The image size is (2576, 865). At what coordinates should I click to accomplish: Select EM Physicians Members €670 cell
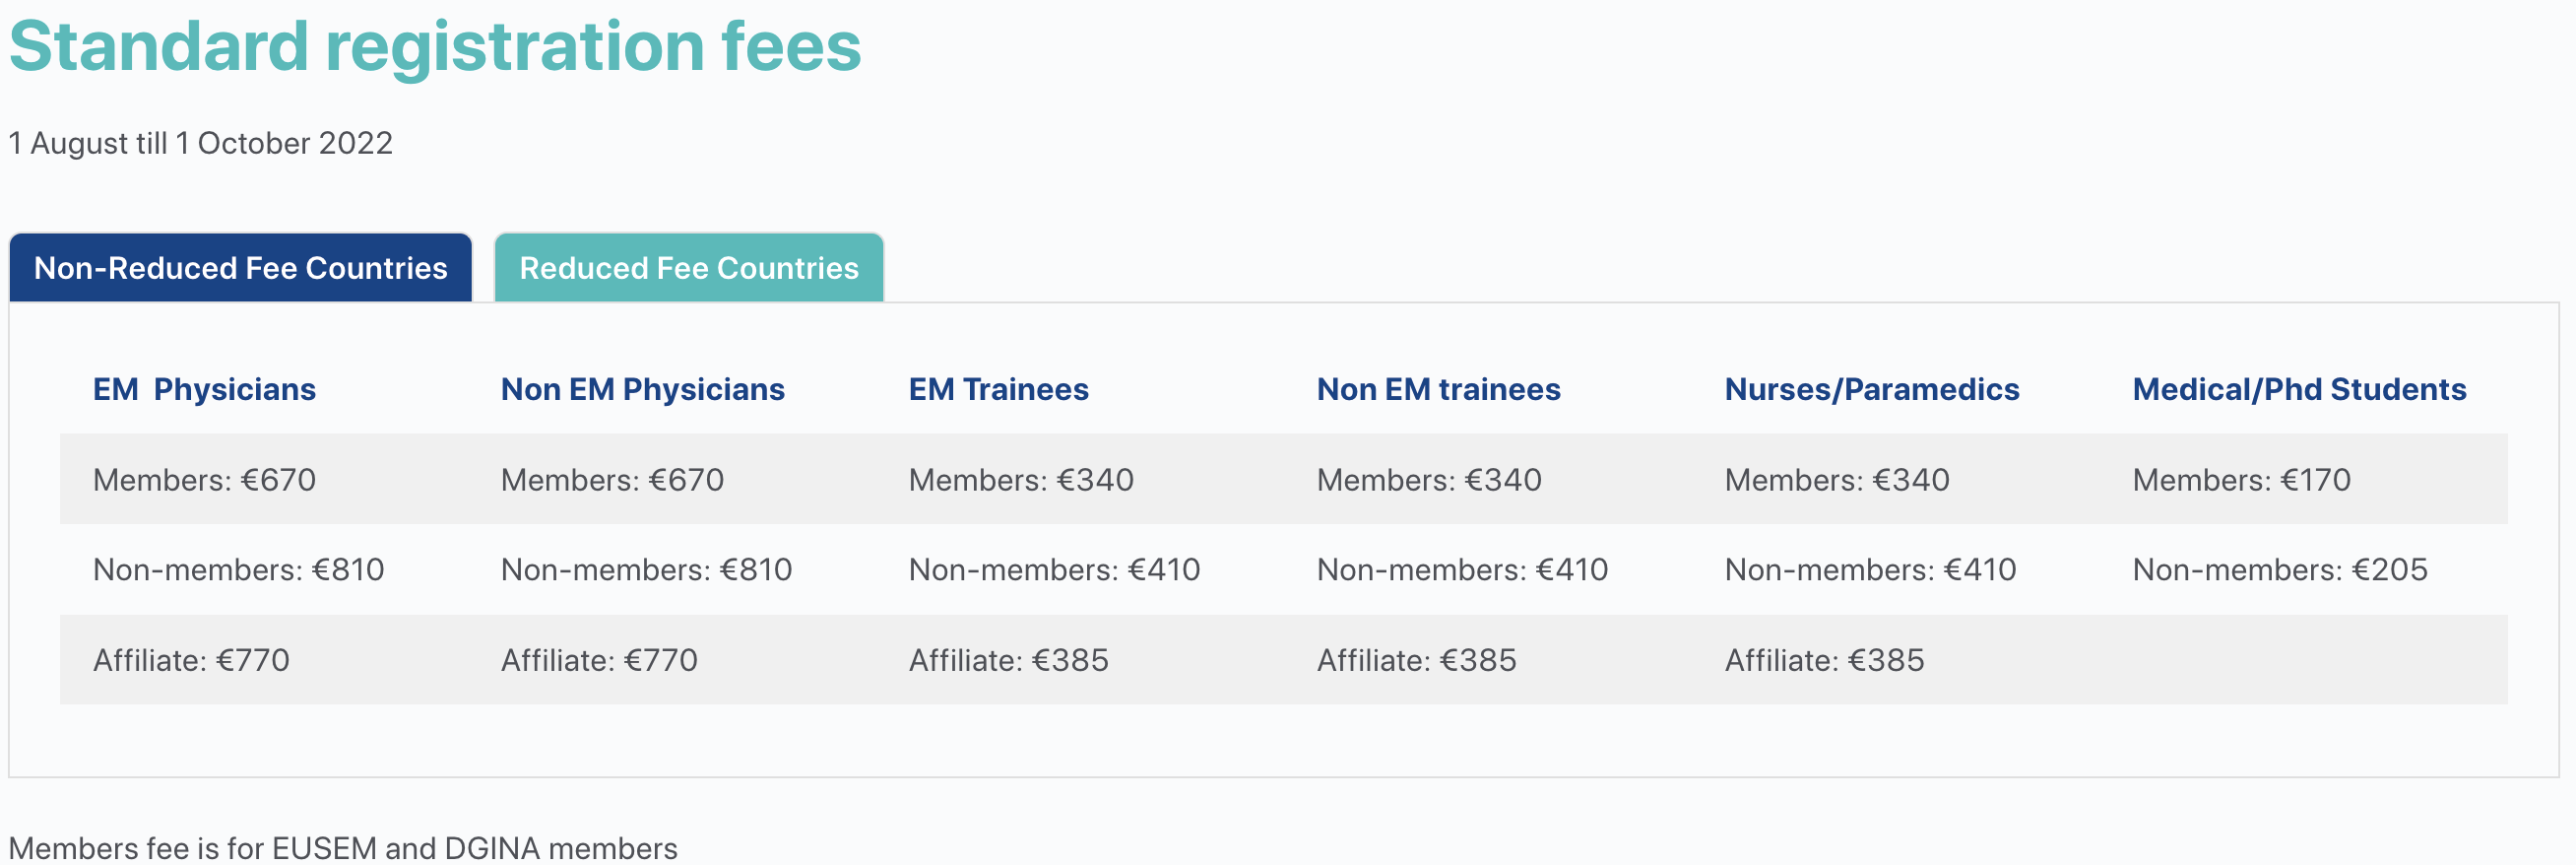click(x=204, y=480)
